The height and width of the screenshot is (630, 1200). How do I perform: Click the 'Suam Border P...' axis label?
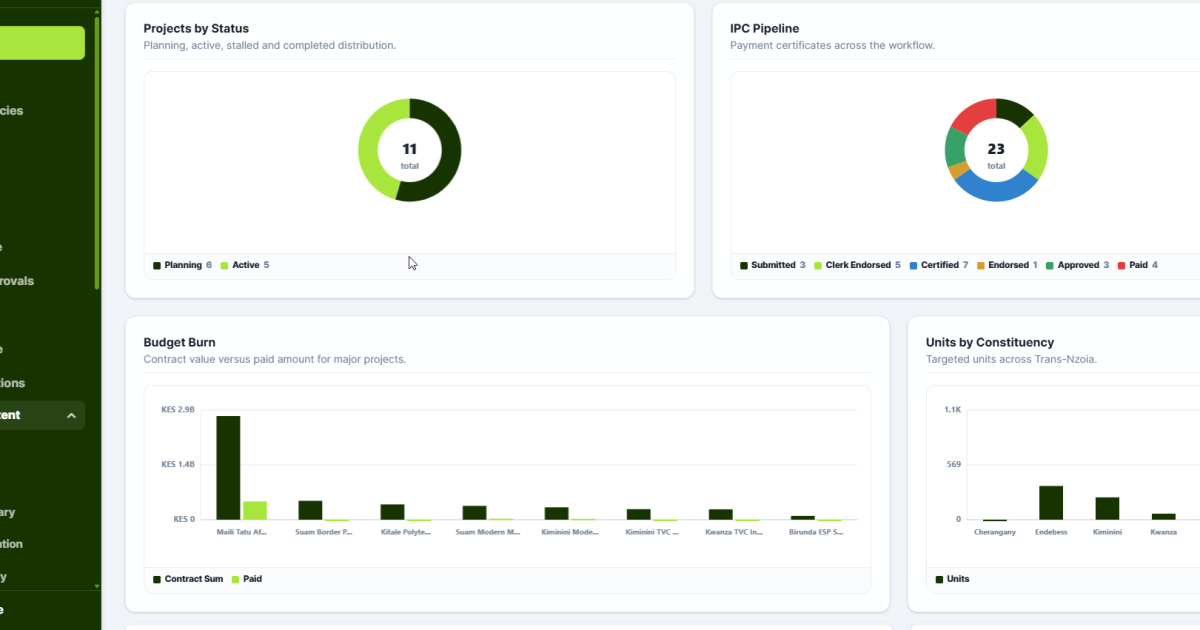click(x=324, y=532)
